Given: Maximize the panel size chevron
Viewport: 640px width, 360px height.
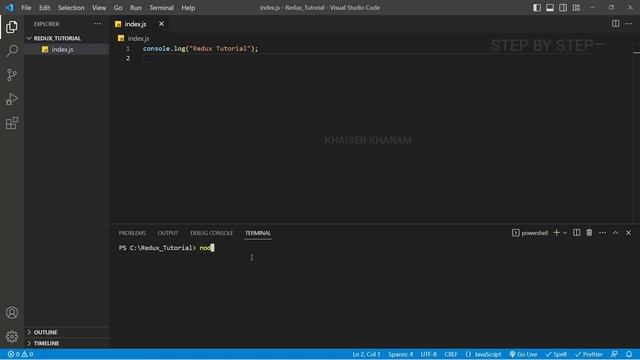Looking at the screenshot, I should 615,233.
